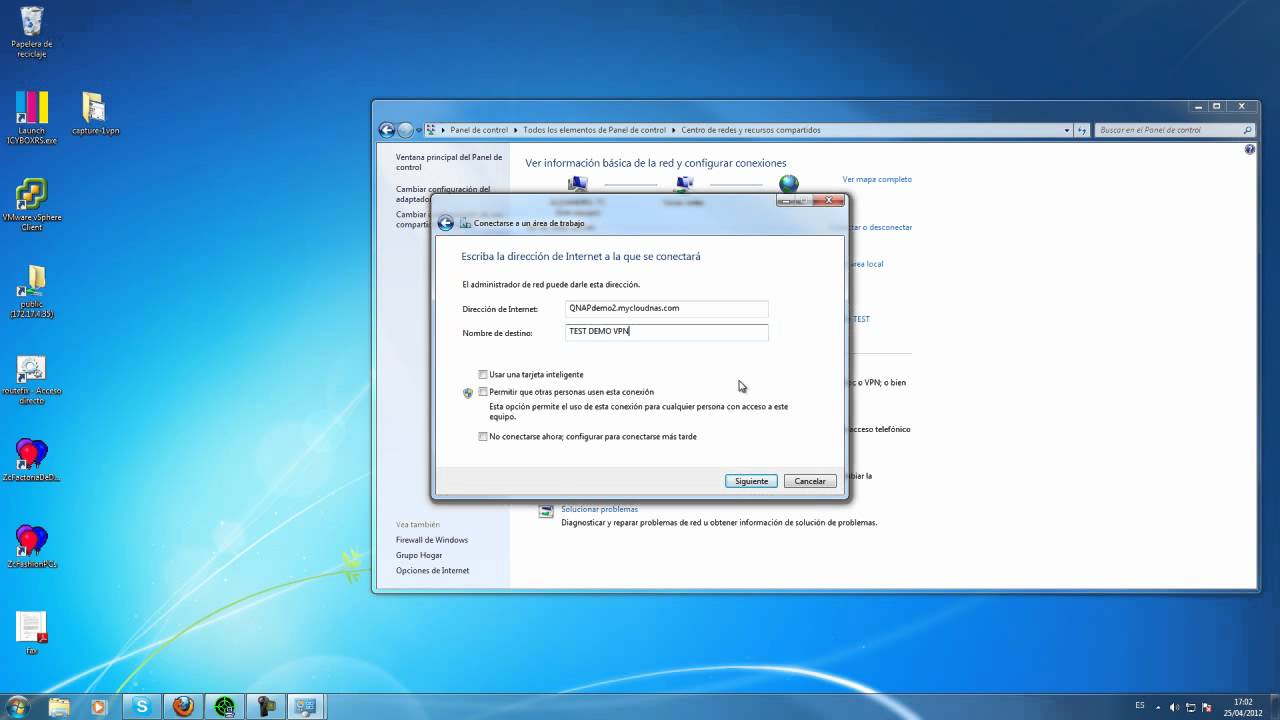Open Skype from the taskbar
The image size is (1280, 720).
click(142, 707)
